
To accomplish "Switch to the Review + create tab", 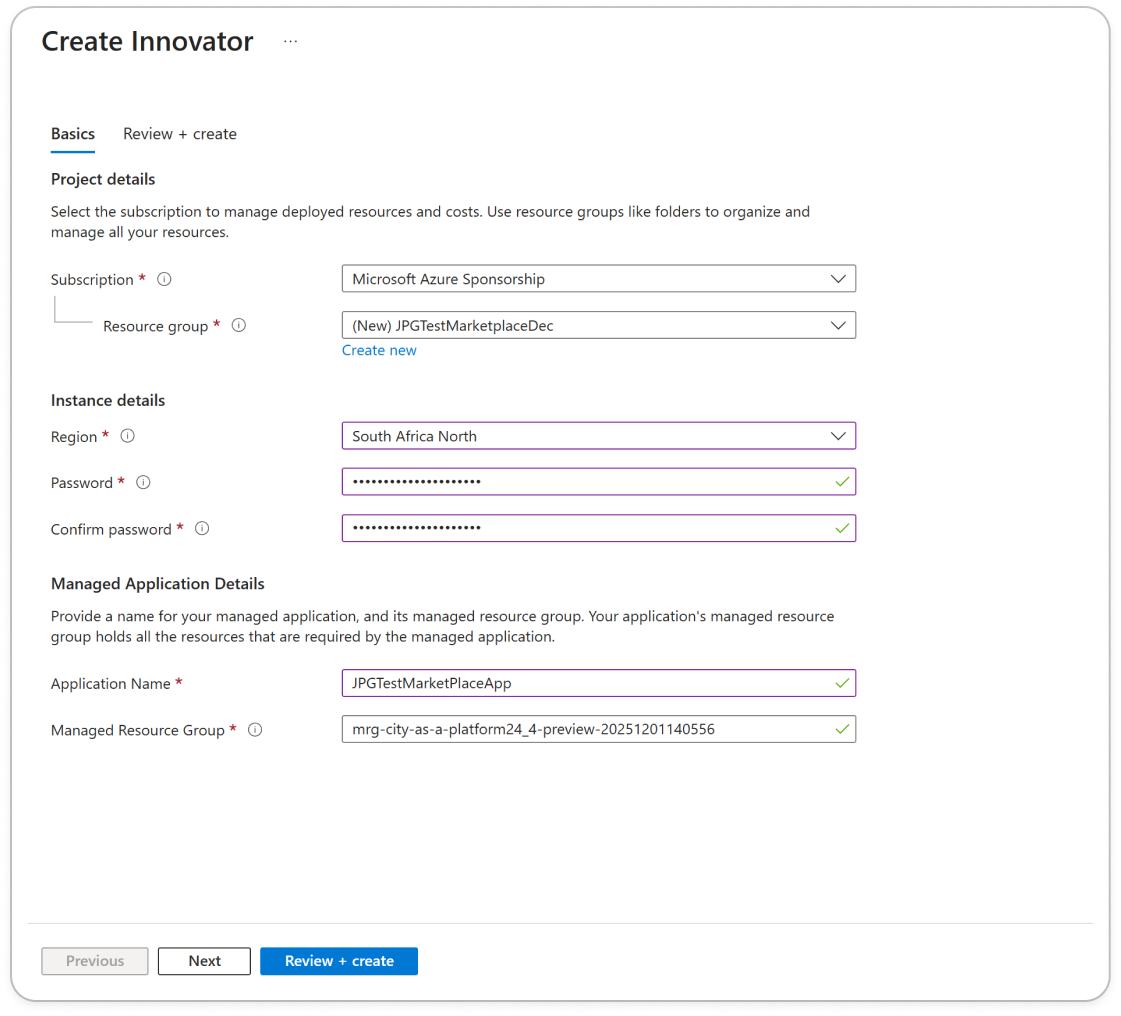I will [180, 134].
